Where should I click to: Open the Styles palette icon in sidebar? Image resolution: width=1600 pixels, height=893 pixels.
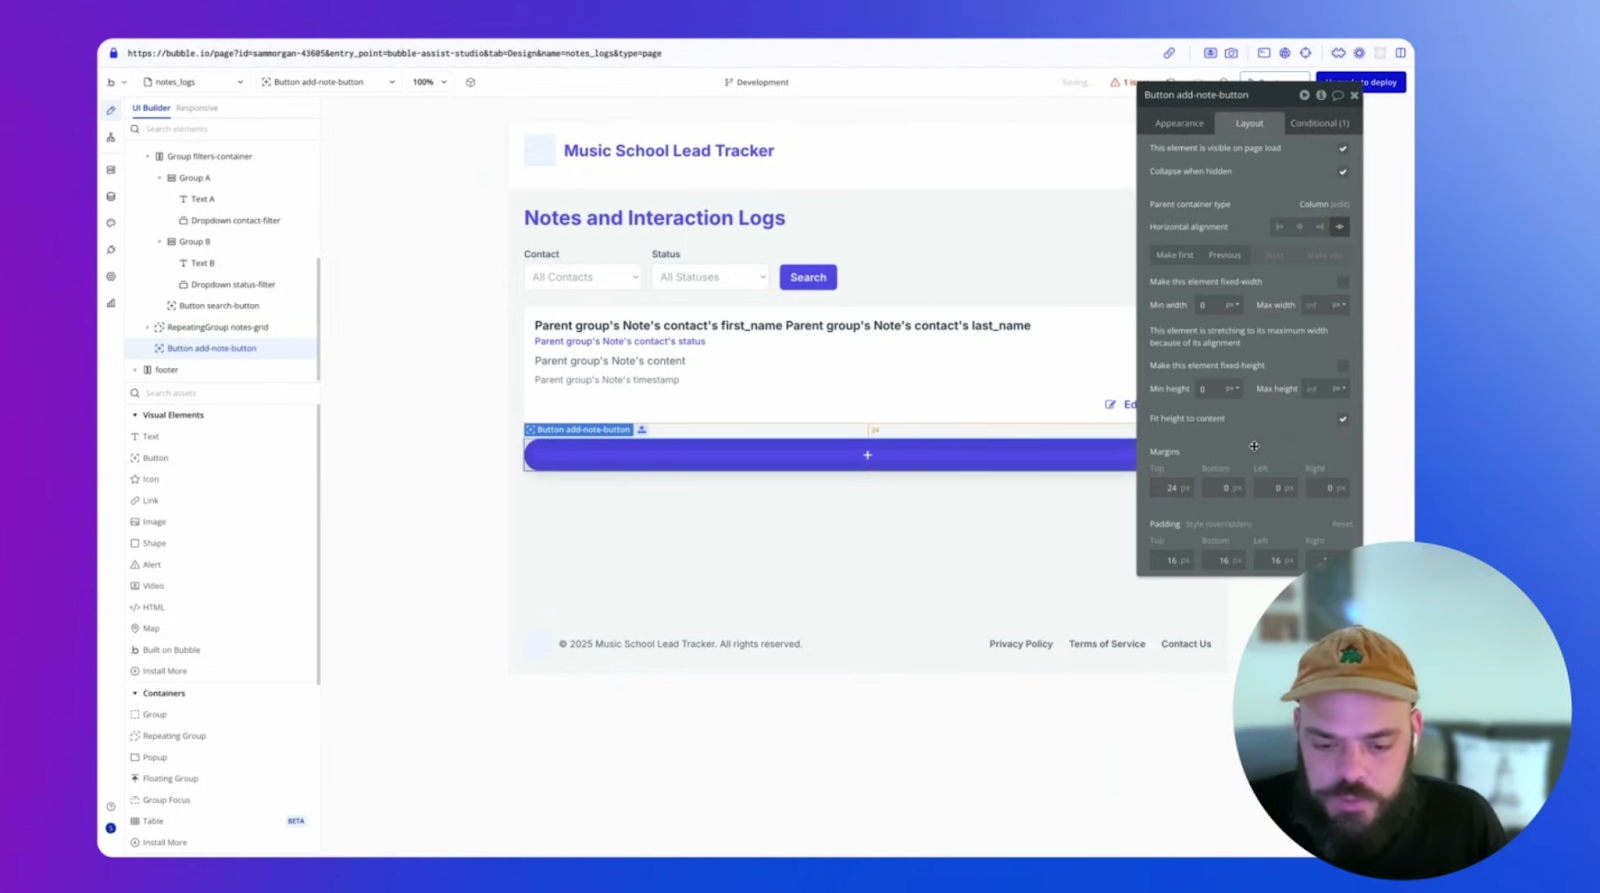111,223
